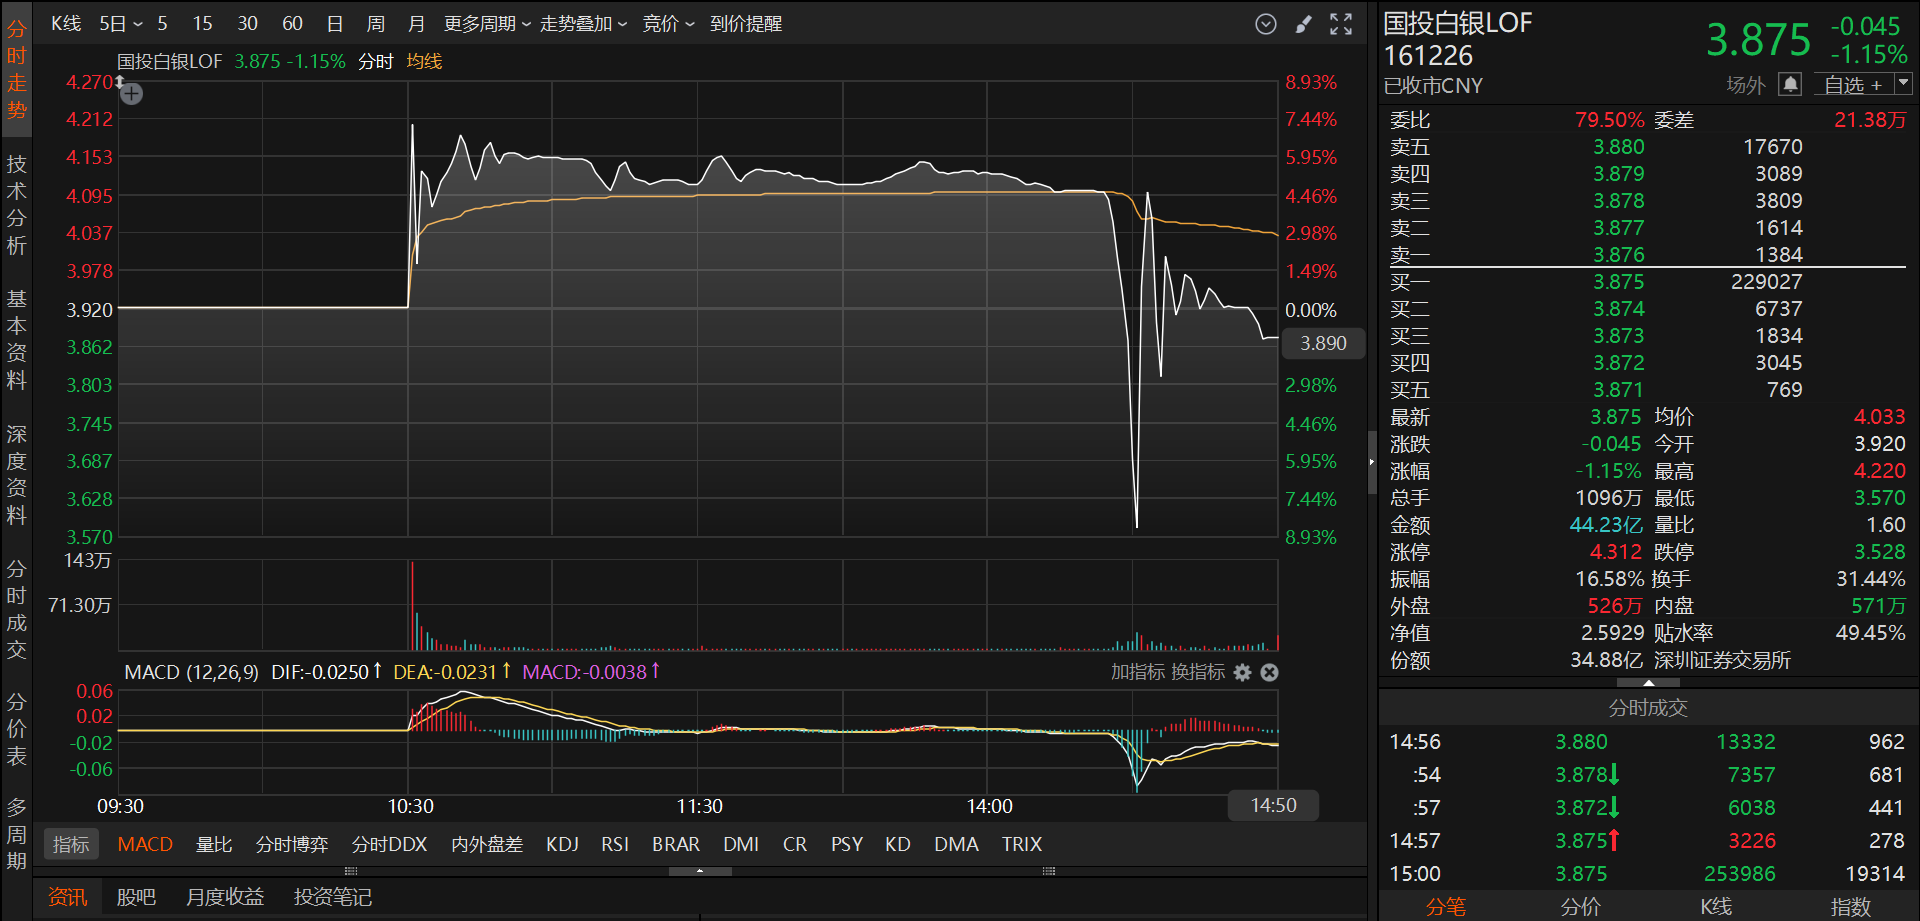1920x921 pixels.
Task: Expand the 更多周期 dropdown
Action: click(x=487, y=24)
